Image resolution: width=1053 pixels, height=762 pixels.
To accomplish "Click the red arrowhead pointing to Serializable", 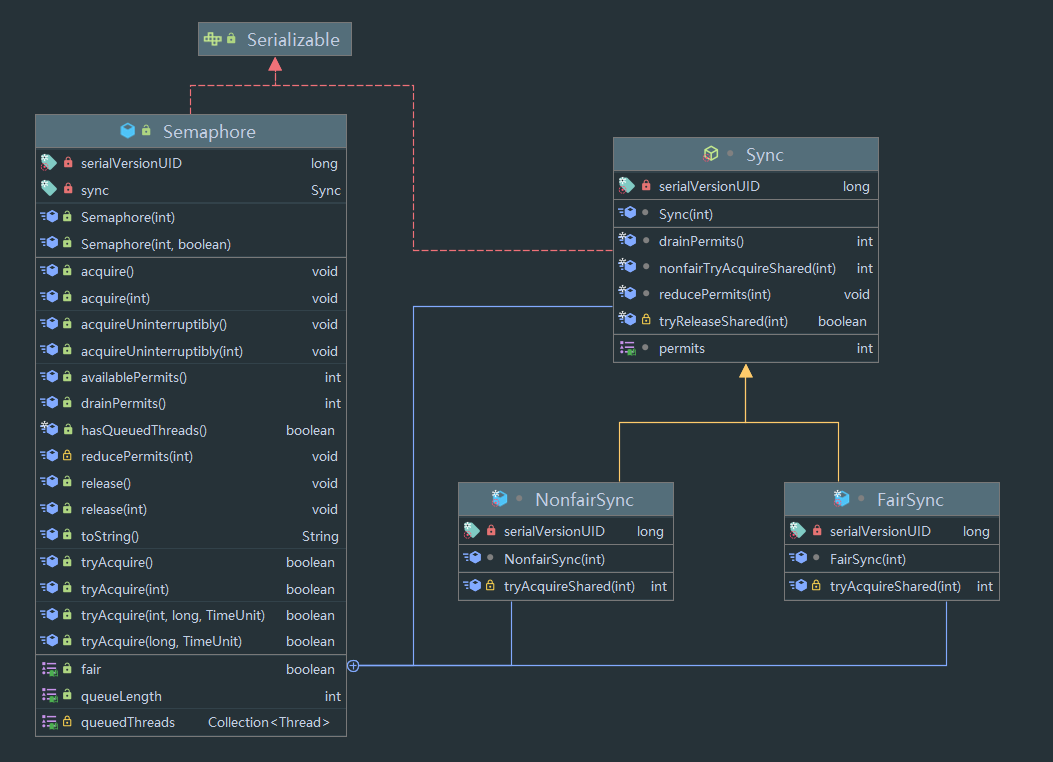I will (275, 65).
